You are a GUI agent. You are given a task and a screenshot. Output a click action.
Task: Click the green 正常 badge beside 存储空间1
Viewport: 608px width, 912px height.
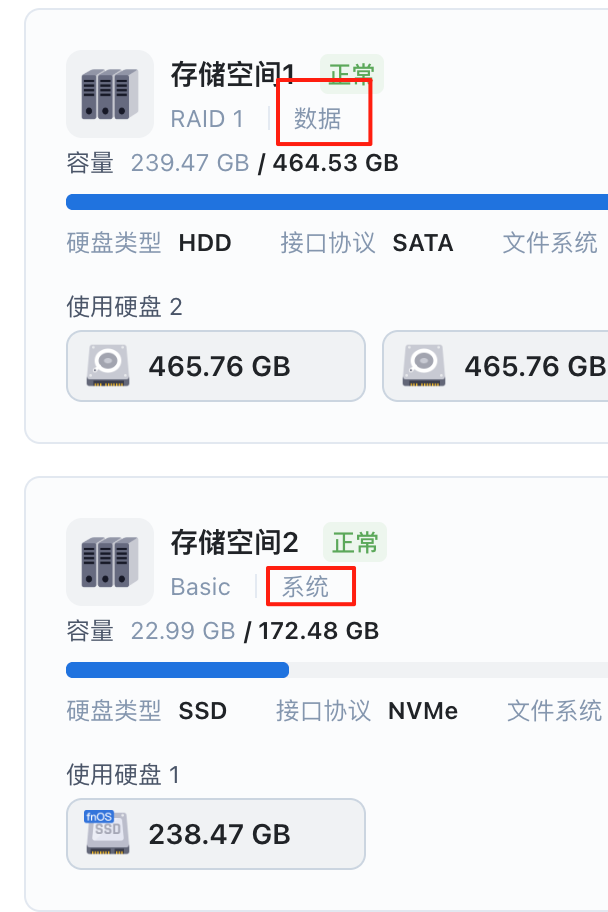click(x=352, y=75)
